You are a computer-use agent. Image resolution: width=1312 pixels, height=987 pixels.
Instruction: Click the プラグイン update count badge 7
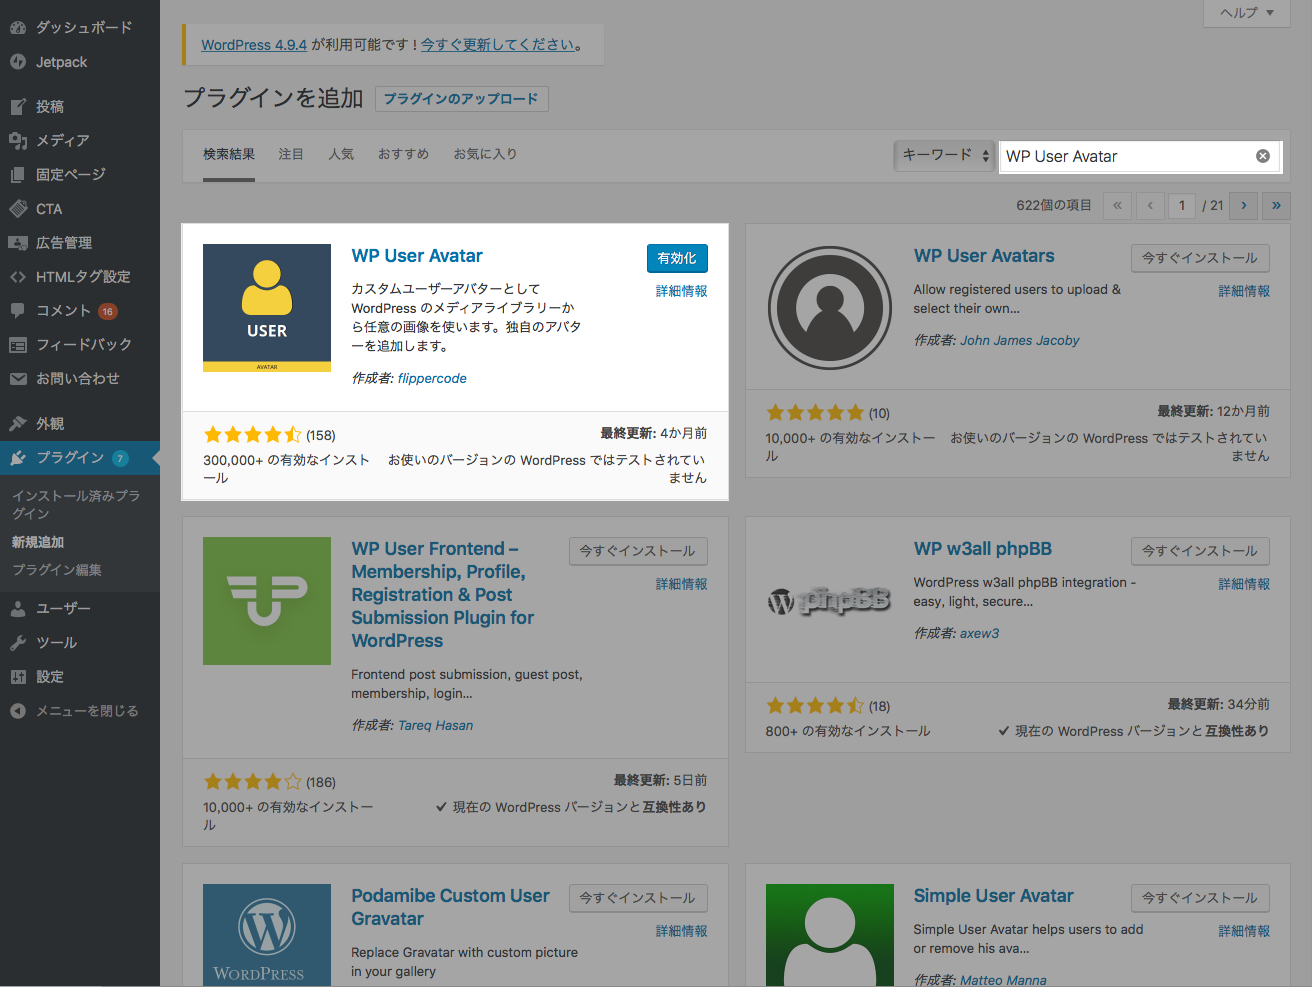(x=120, y=458)
